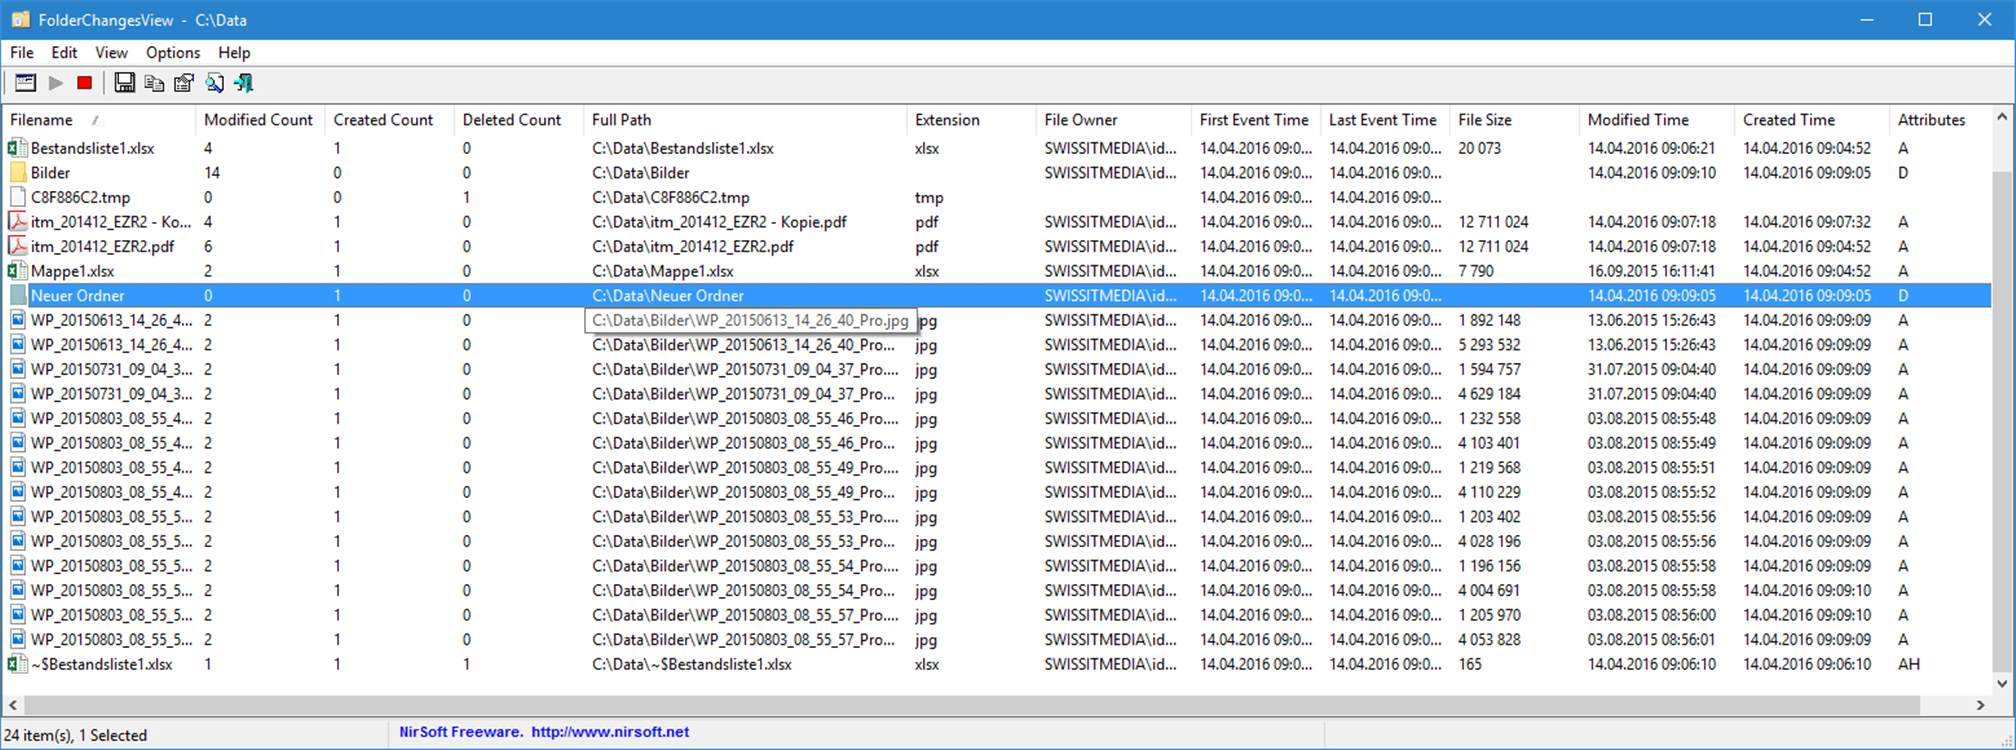2016x750 pixels.
Task: Click the 24 item(s), 1 Selected status text
Action: tap(76, 735)
